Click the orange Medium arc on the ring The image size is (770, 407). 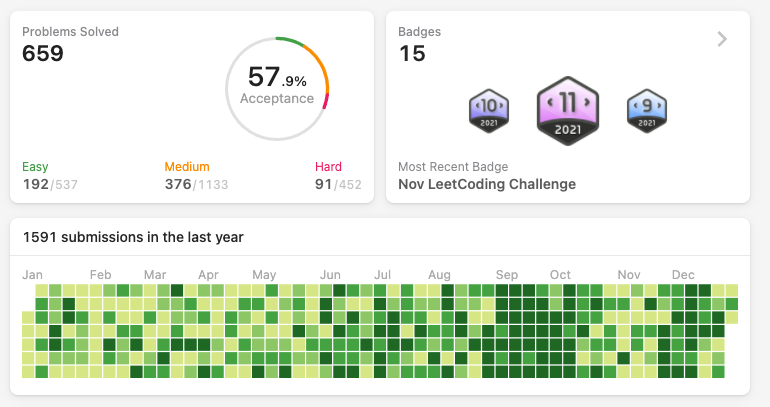[x=320, y=66]
